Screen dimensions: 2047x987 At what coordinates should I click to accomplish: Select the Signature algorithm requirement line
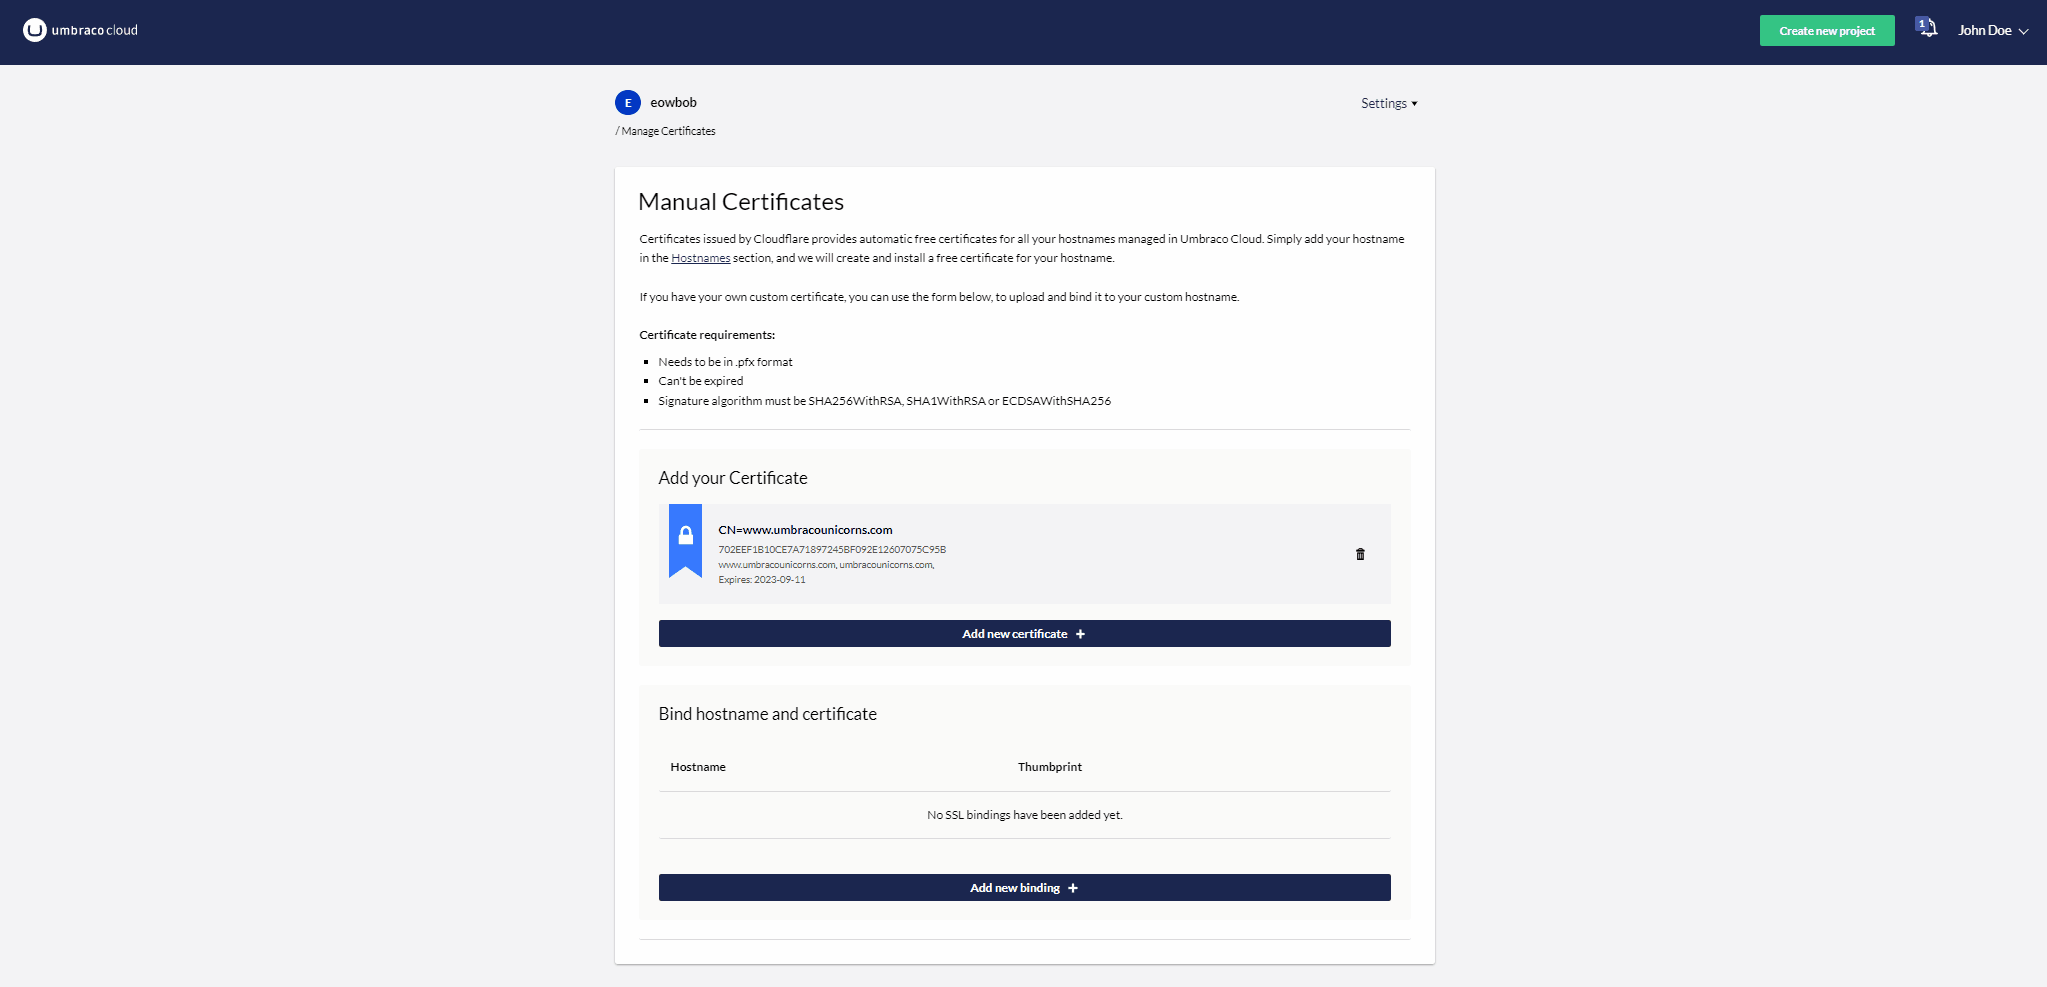(885, 401)
